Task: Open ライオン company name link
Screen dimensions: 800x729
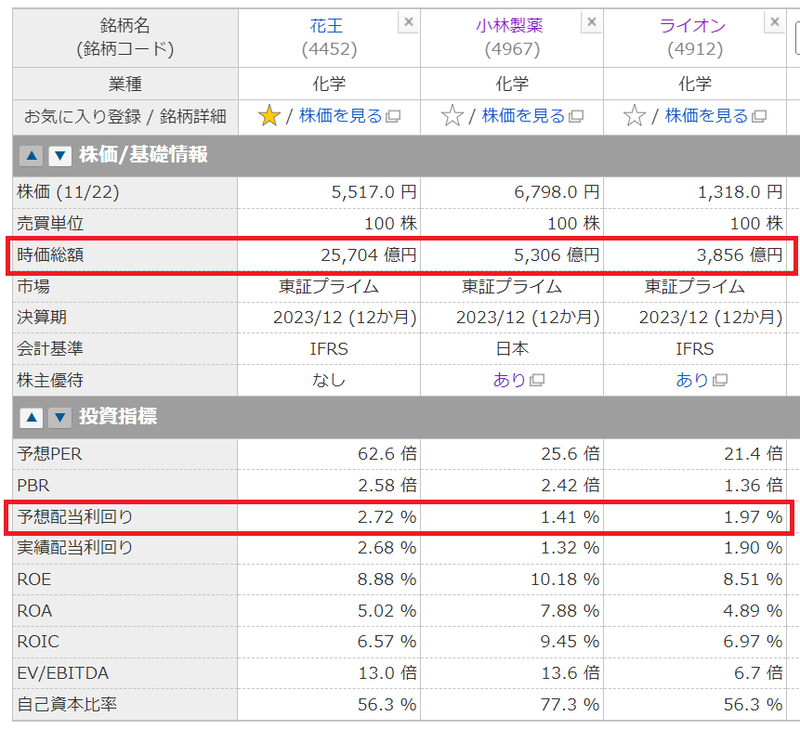Action: point(692,26)
